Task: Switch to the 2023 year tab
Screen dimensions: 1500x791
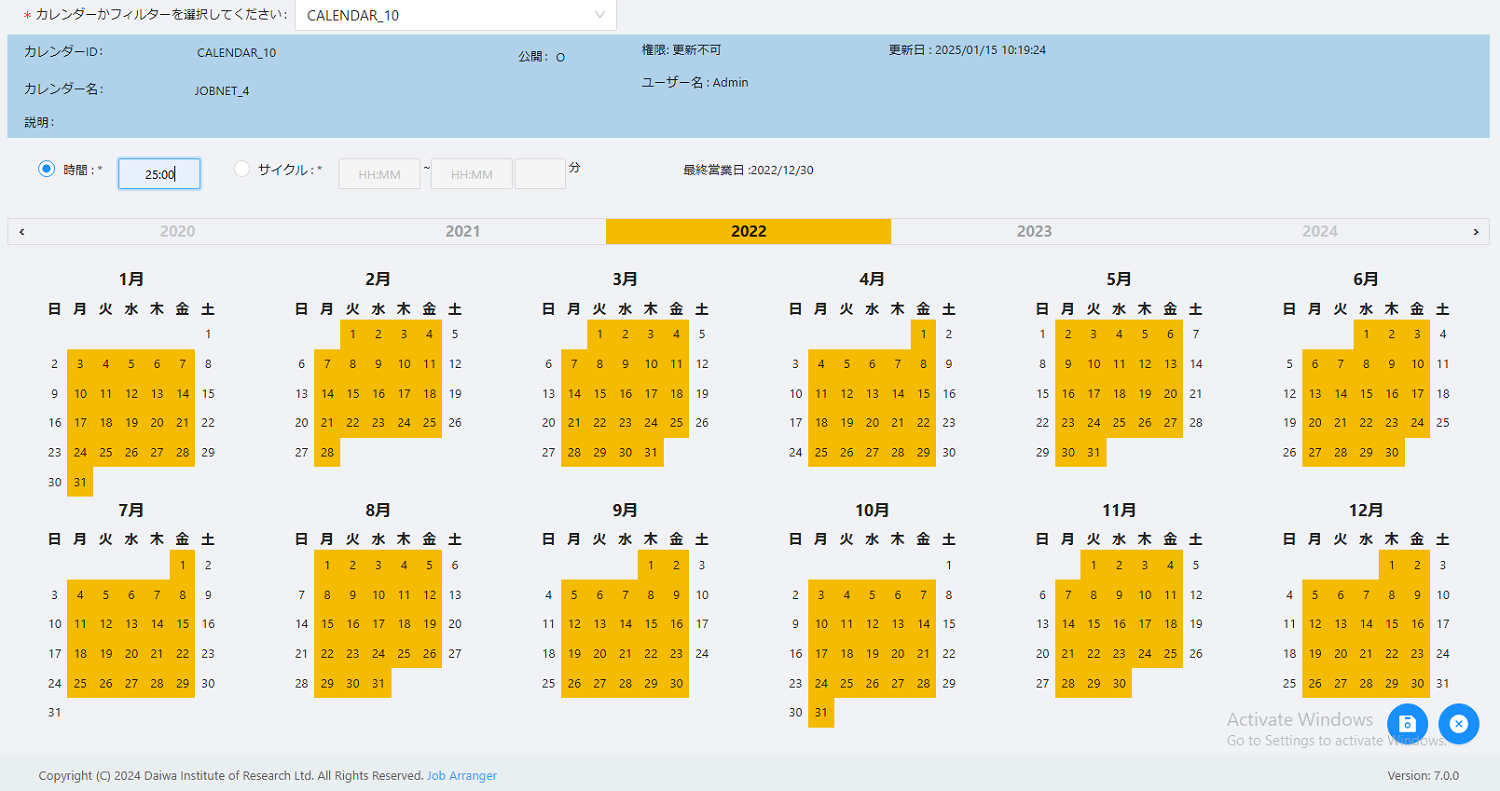Action: (1034, 231)
